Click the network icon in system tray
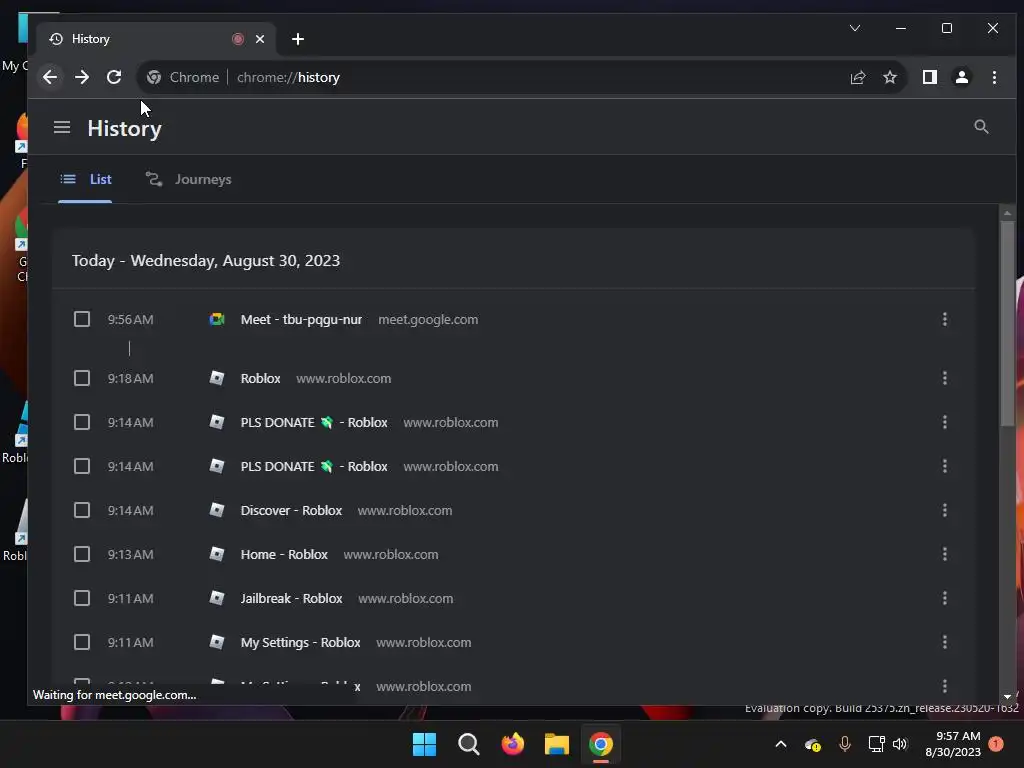The width and height of the screenshot is (1024, 768). coord(876,744)
